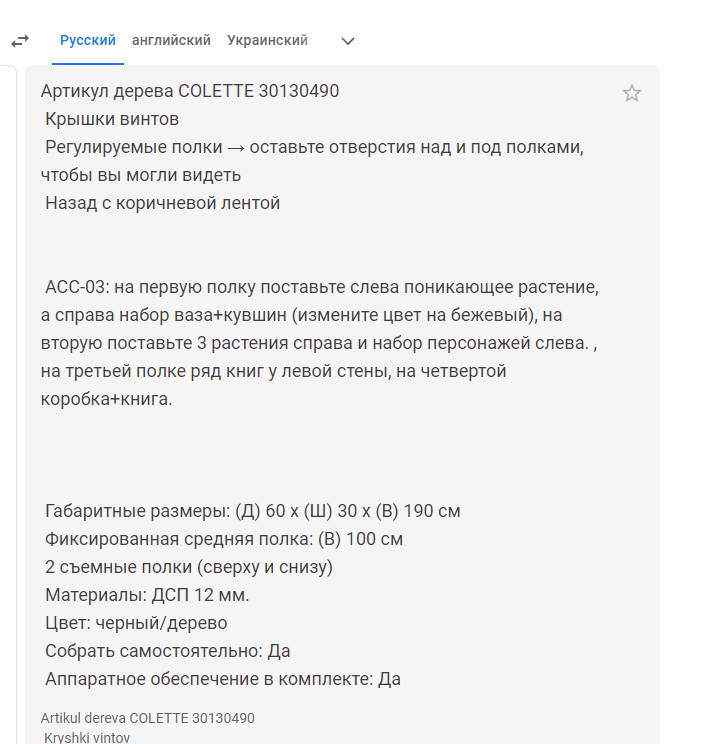Switch to the английский language tab
Screen dimensions: 723x744
point(171,40)
